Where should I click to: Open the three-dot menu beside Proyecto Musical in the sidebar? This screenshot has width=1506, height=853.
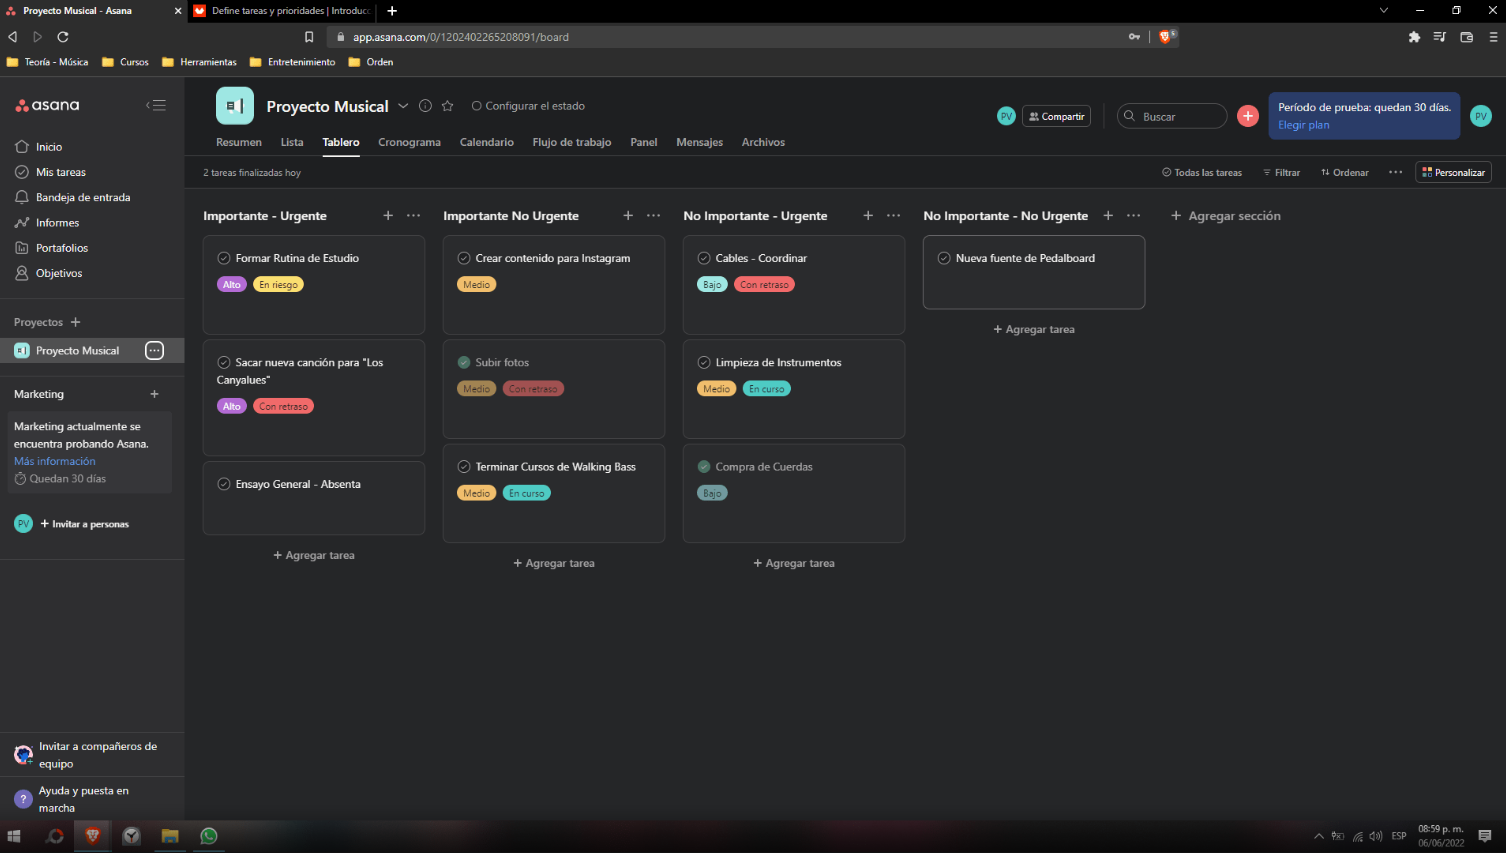[x=154, y=350]
